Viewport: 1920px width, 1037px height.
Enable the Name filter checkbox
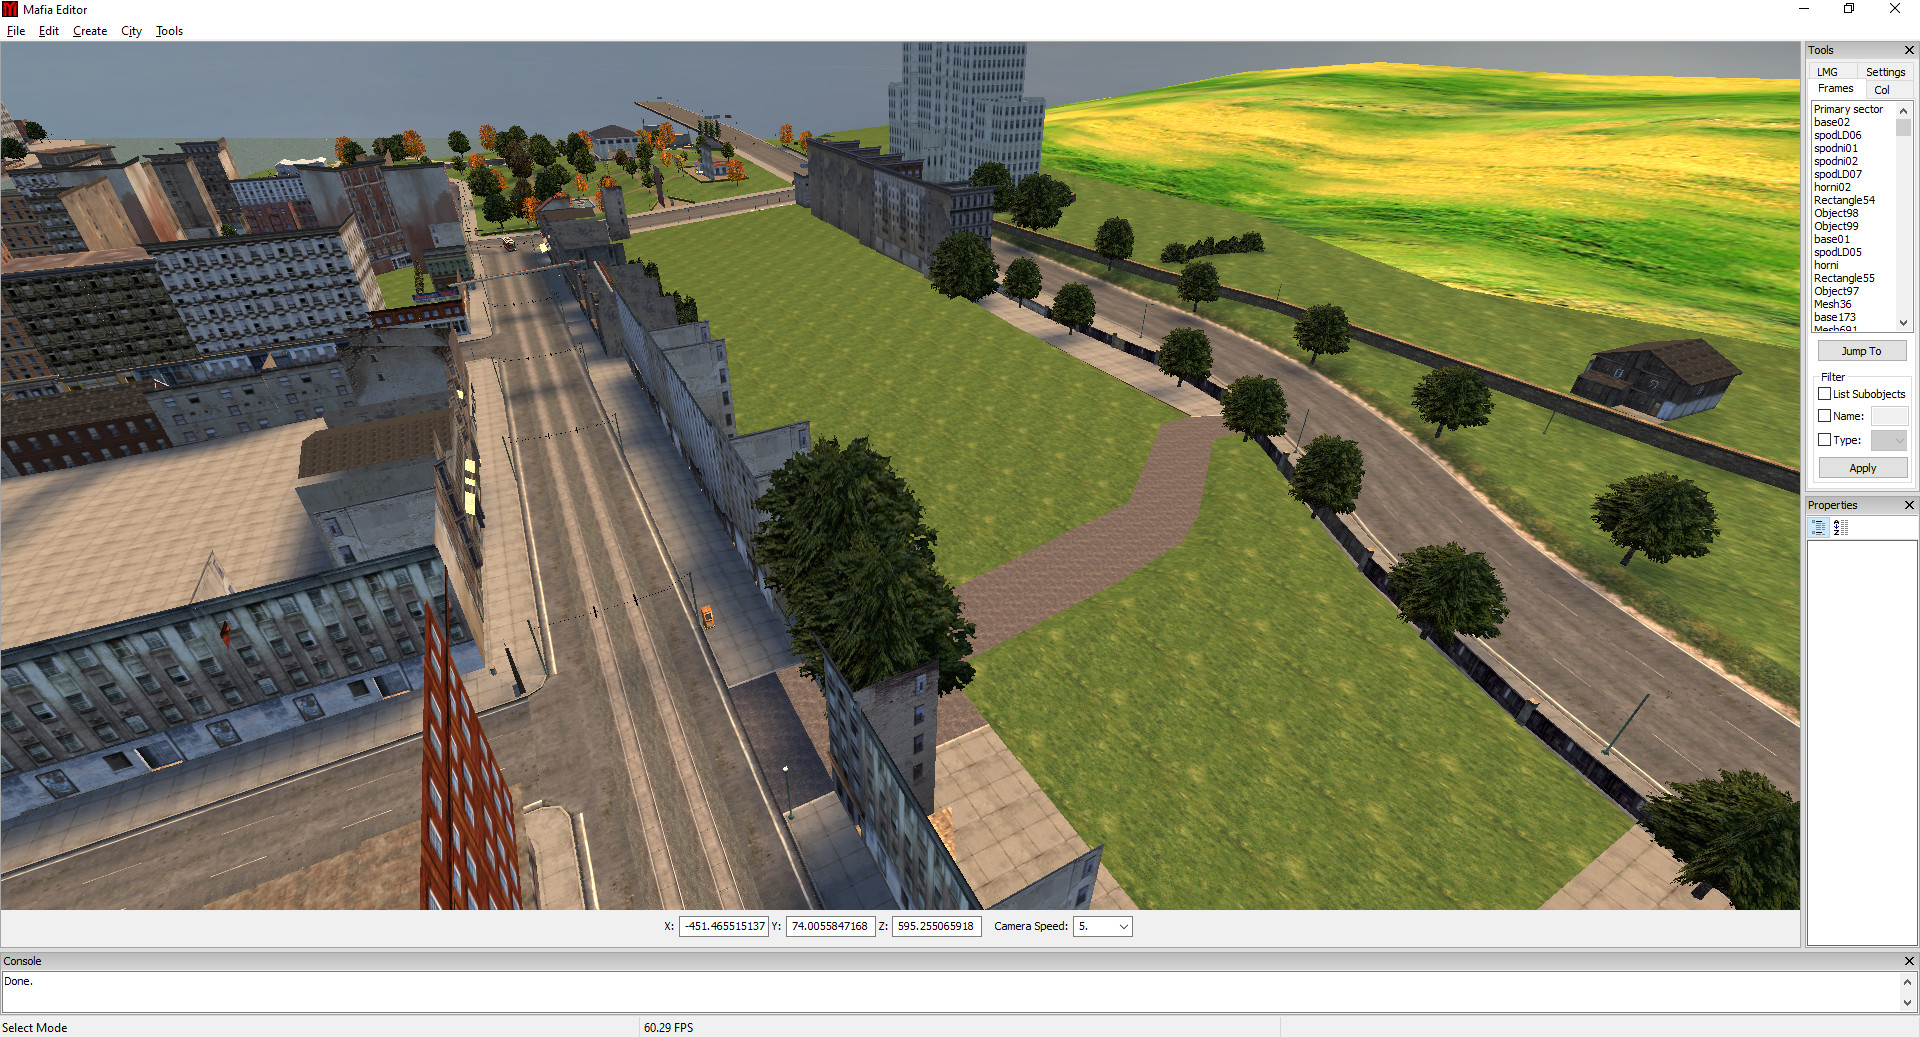(x=1824, y=416)
